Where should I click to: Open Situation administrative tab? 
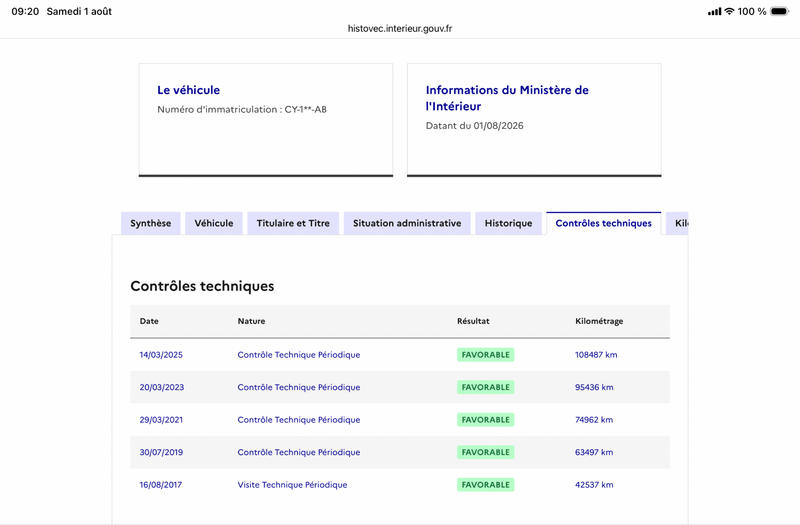click(407, 223)
